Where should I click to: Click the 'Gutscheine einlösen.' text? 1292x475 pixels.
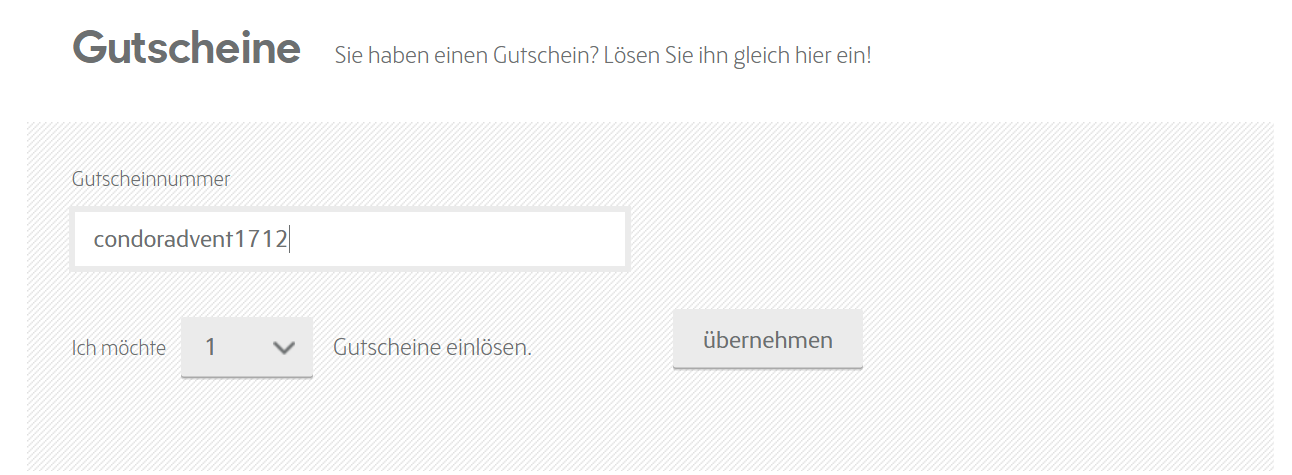pyautogui.click(x=432, y=347)
